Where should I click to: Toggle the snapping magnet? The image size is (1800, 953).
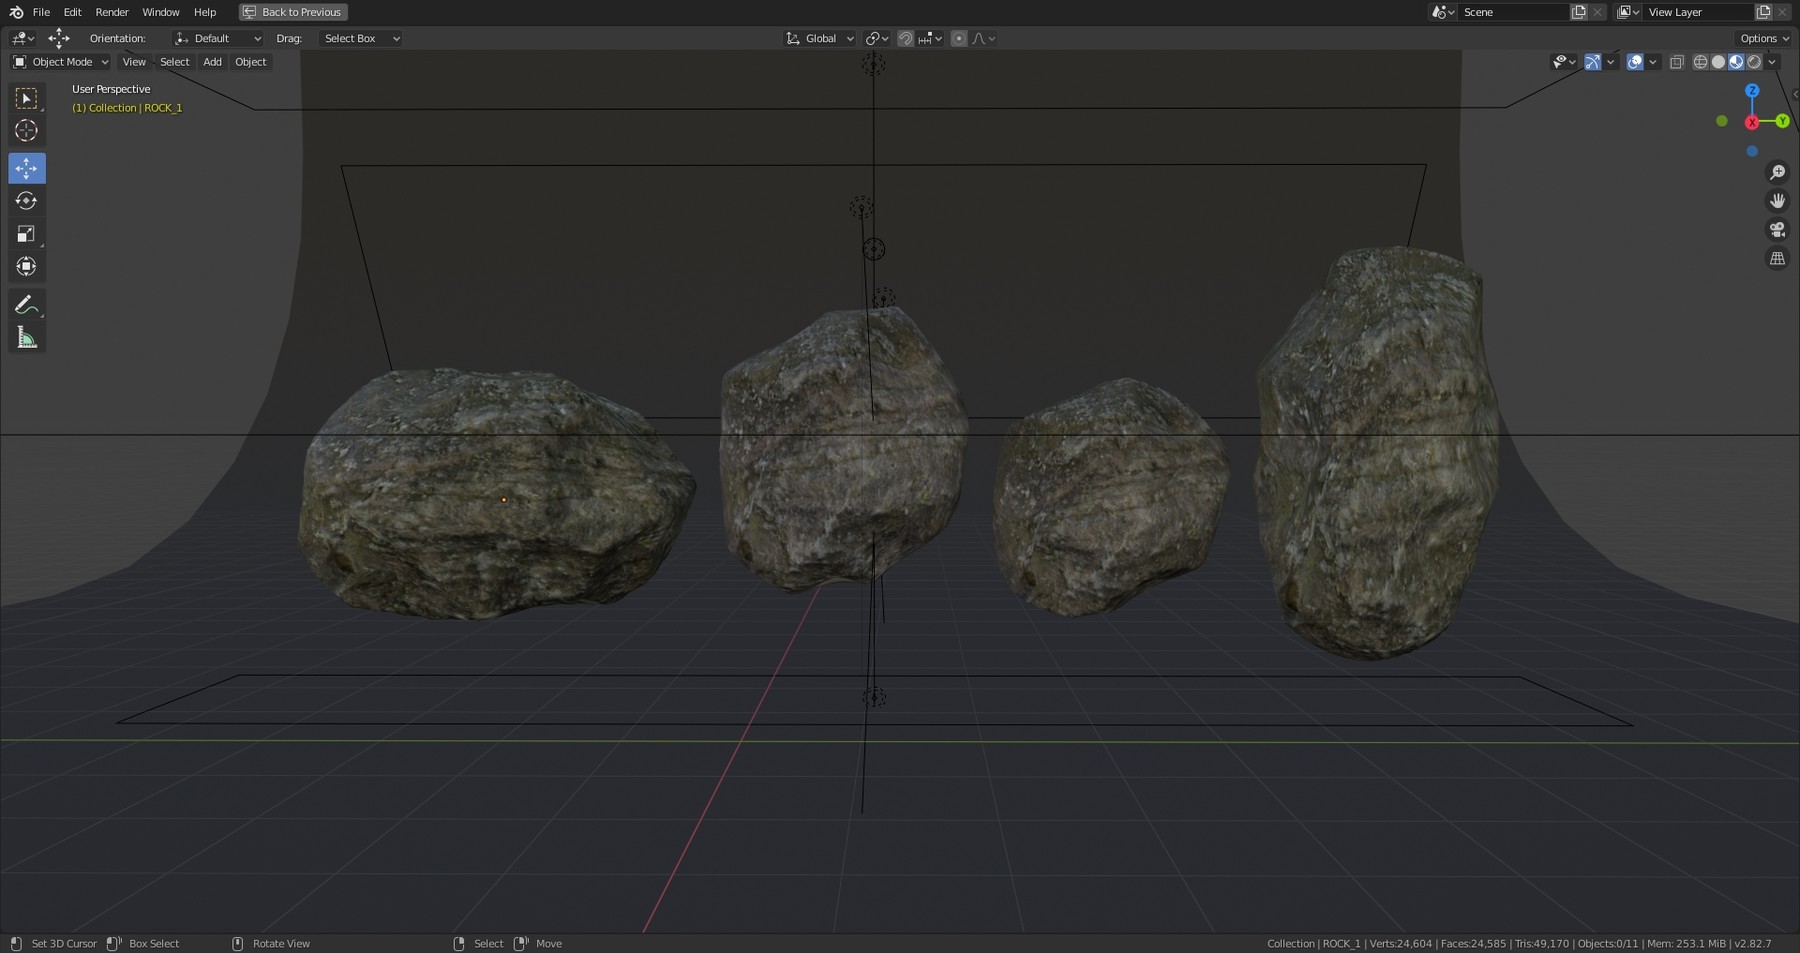pos(905,38)
